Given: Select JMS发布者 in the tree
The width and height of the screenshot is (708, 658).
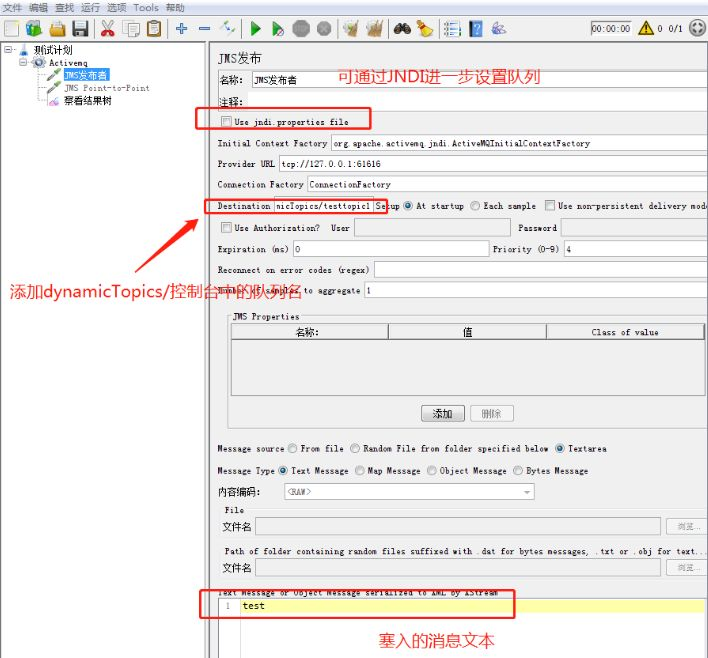Looking at the screenshot, I should tap(86, 75).
